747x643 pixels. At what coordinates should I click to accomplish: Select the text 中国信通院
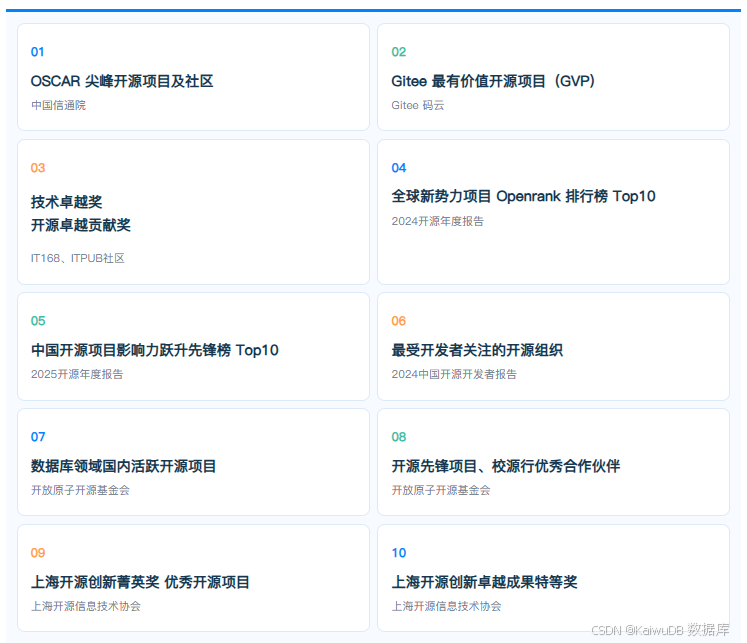pos(59,105)
